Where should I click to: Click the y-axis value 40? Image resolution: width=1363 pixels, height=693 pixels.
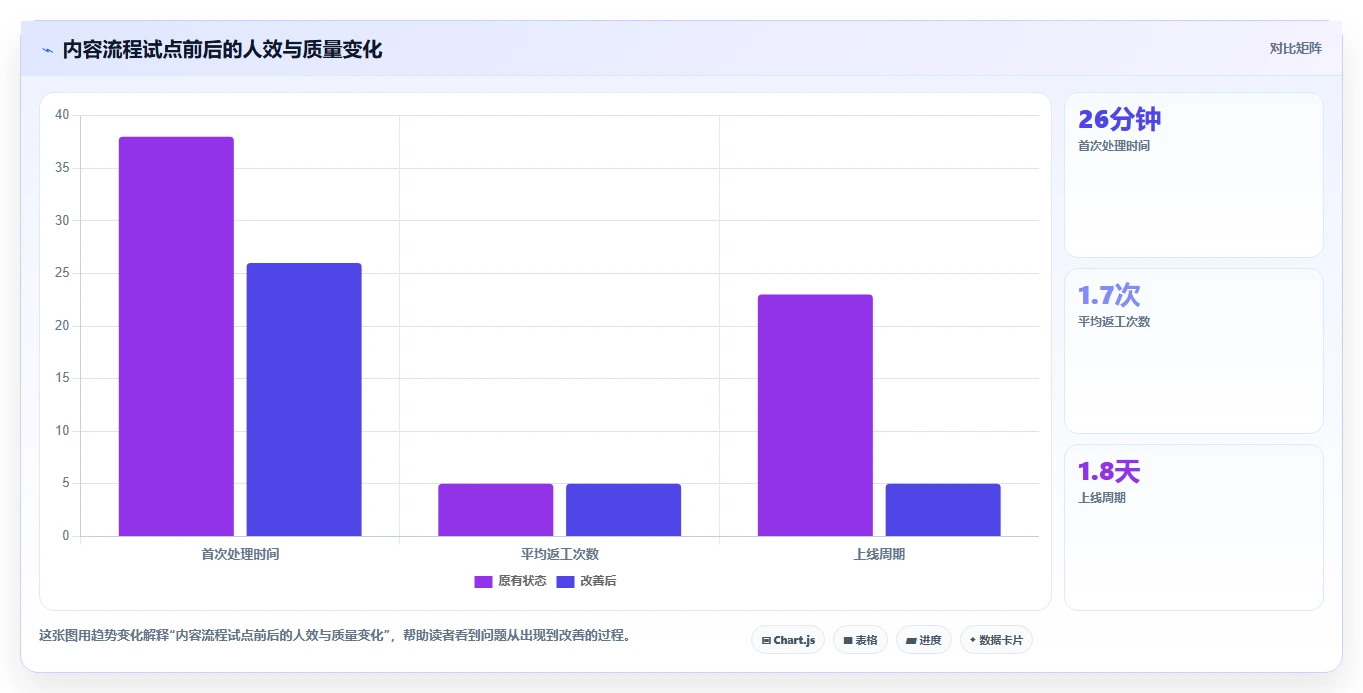[x=62, y=115]
